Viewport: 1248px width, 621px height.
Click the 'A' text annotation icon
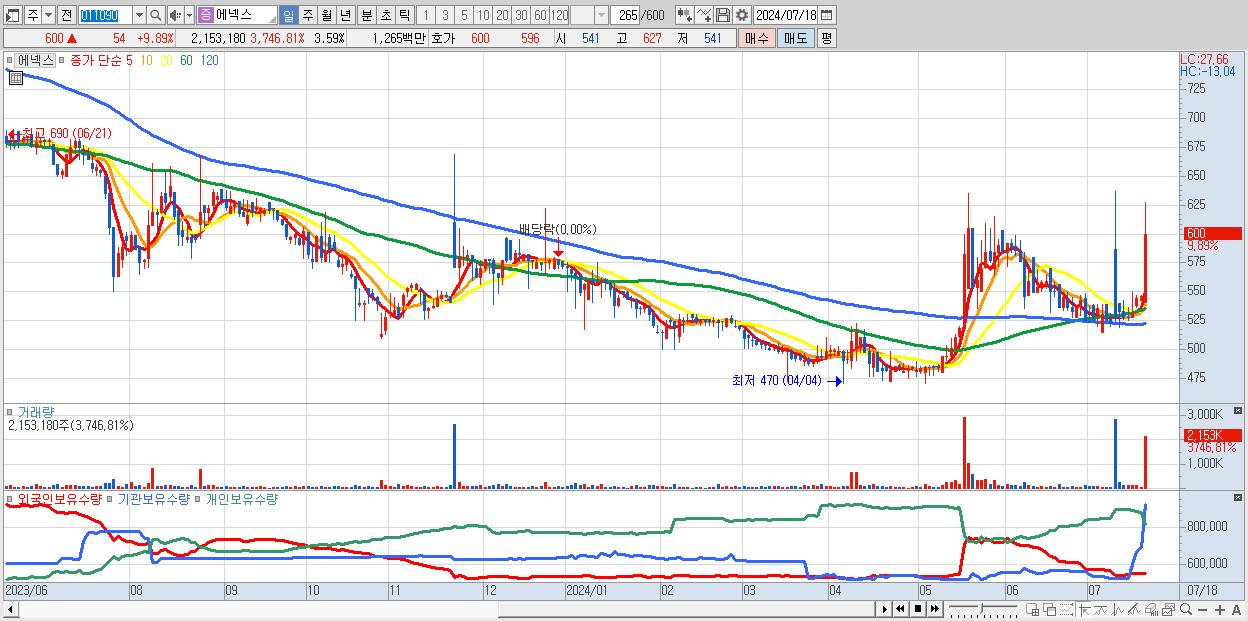coord(1236,609)
